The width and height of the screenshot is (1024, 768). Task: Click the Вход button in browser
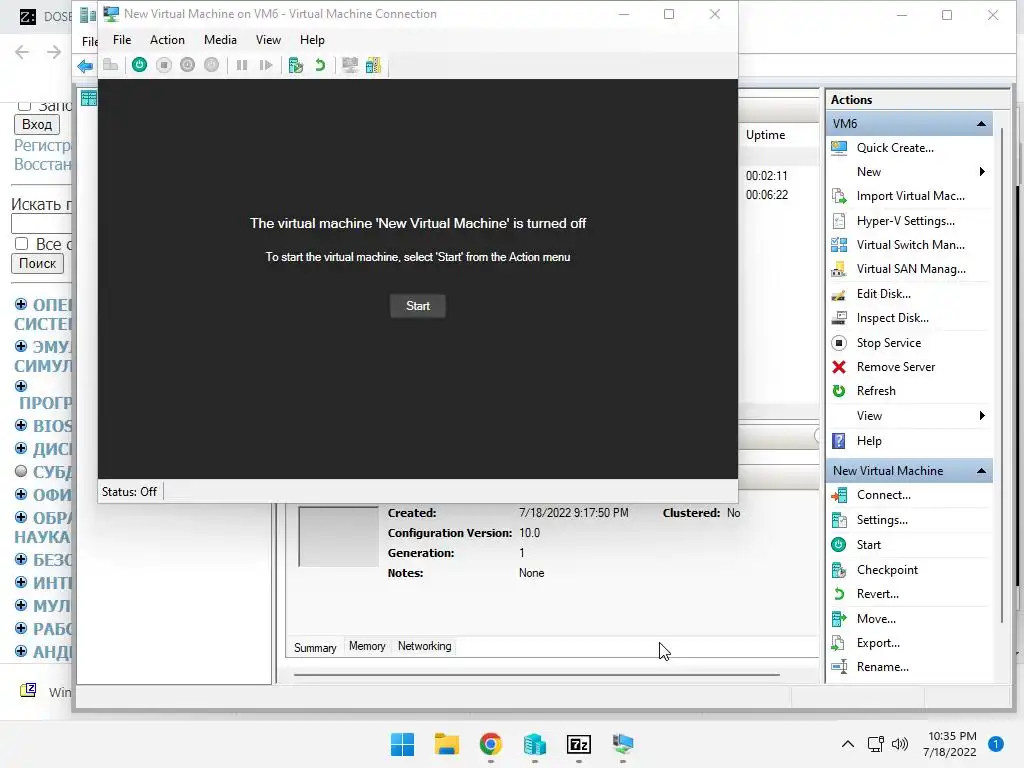click(x=37, y=124)
